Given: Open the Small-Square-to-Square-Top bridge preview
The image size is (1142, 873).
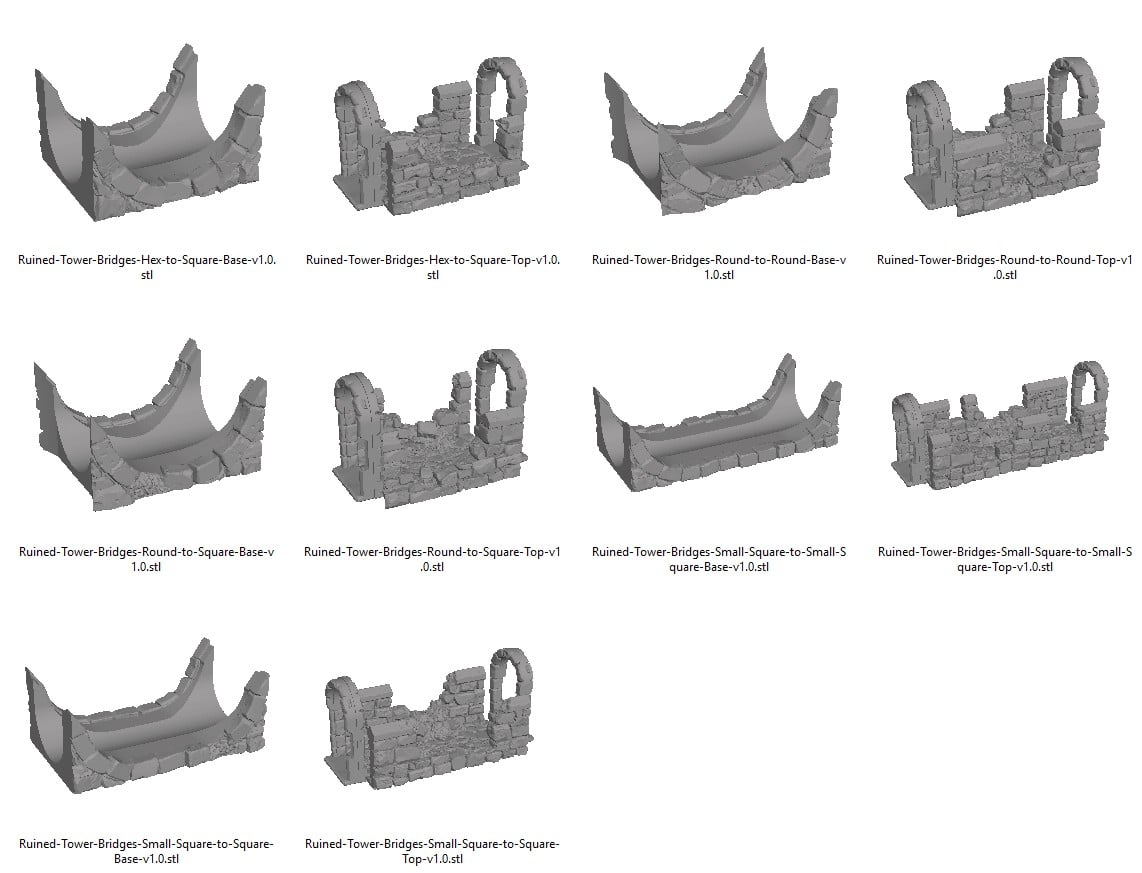Looking at the screenshot, I should click(430, 735).
